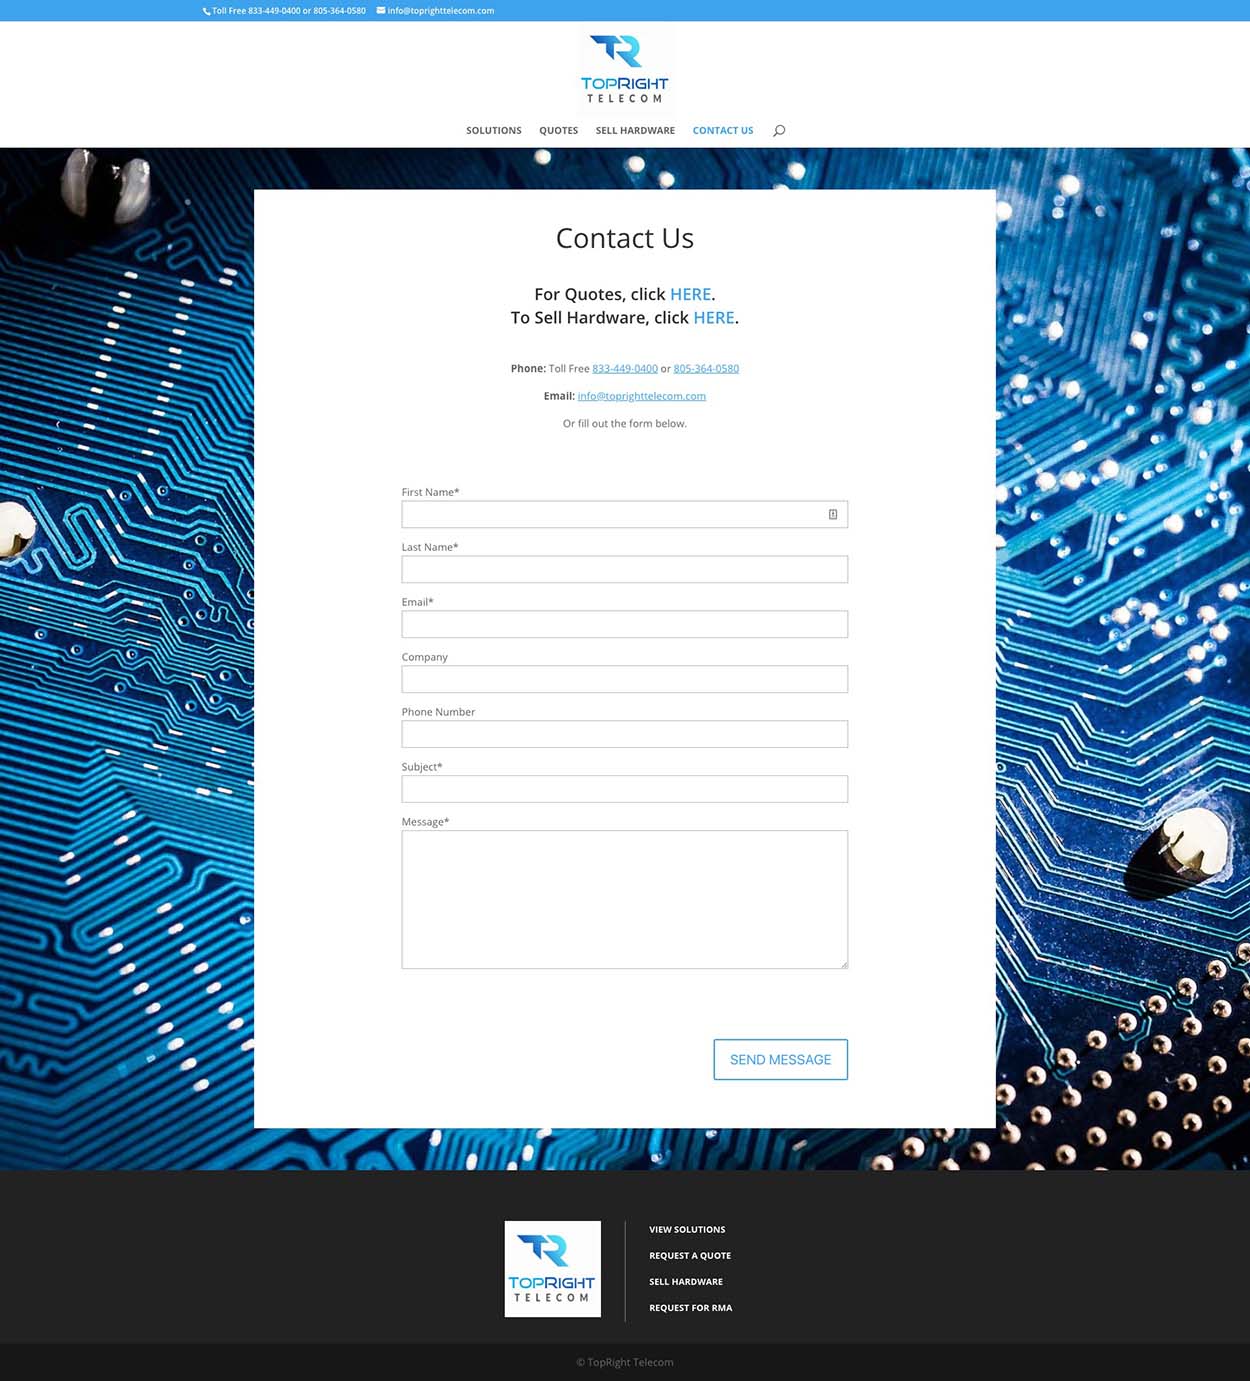Click HERE link to Sell Hardware
Viewport: 1250px width, 1381px height.
(714, 318)
